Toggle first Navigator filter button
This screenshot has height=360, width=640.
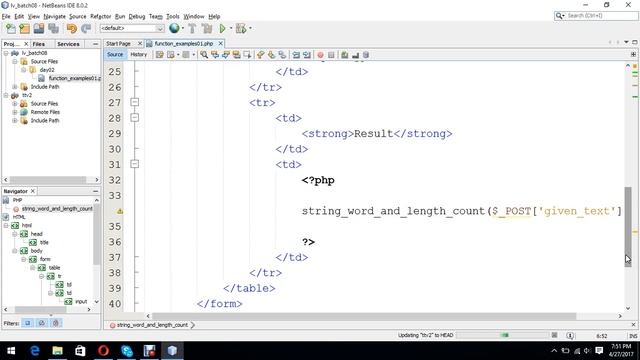point(27,323)
